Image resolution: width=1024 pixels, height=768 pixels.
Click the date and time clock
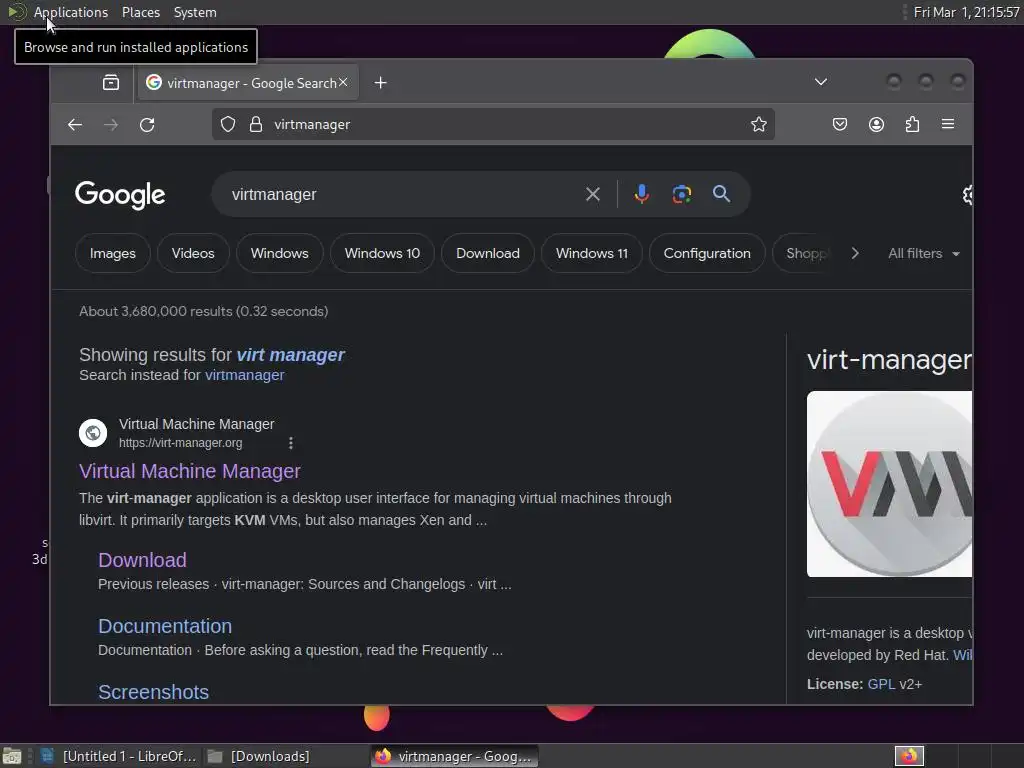967,12
